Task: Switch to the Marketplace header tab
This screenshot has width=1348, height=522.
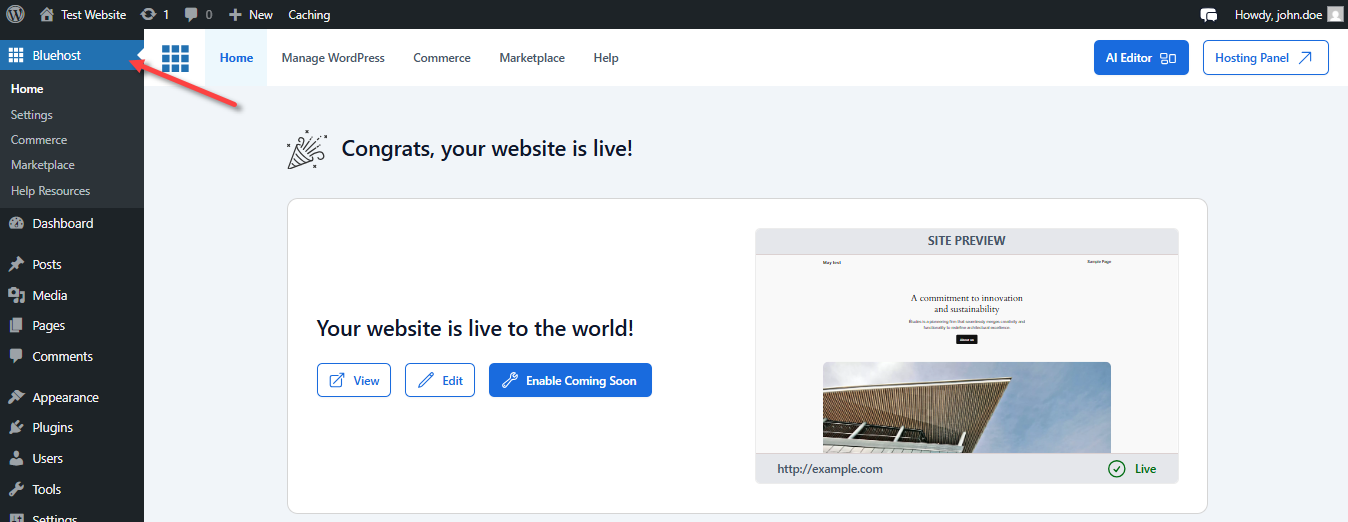Action: click(532, 58)
